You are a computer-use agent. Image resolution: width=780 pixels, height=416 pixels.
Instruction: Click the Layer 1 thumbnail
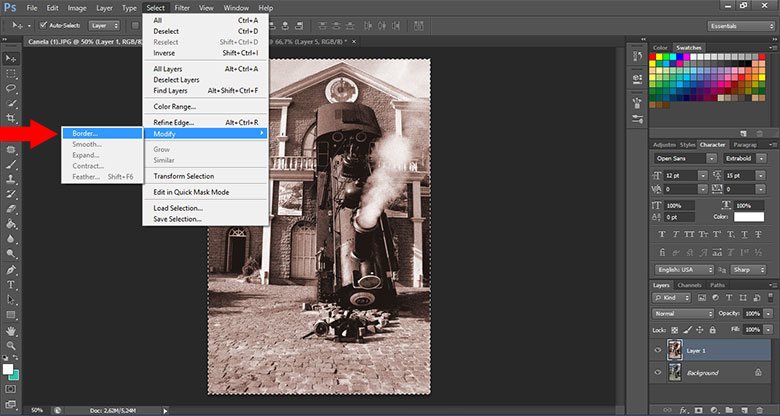673,350
